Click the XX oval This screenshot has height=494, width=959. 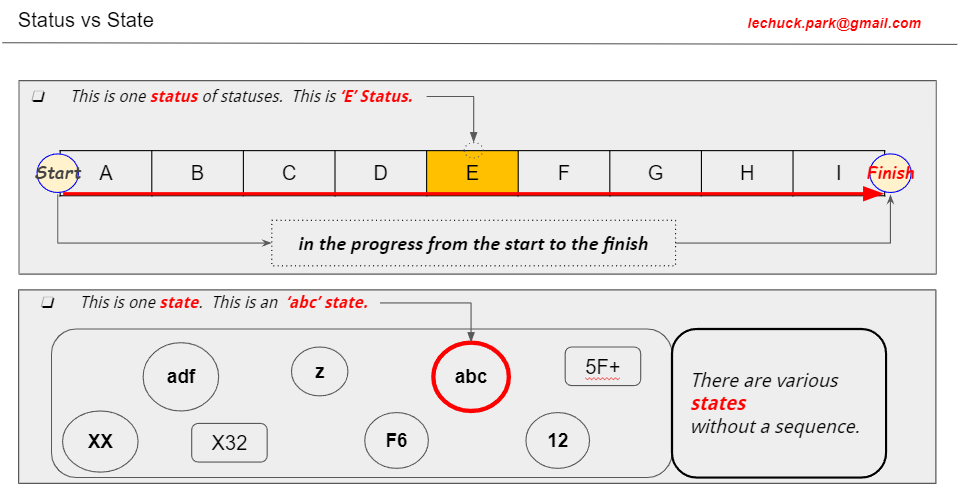100,441
